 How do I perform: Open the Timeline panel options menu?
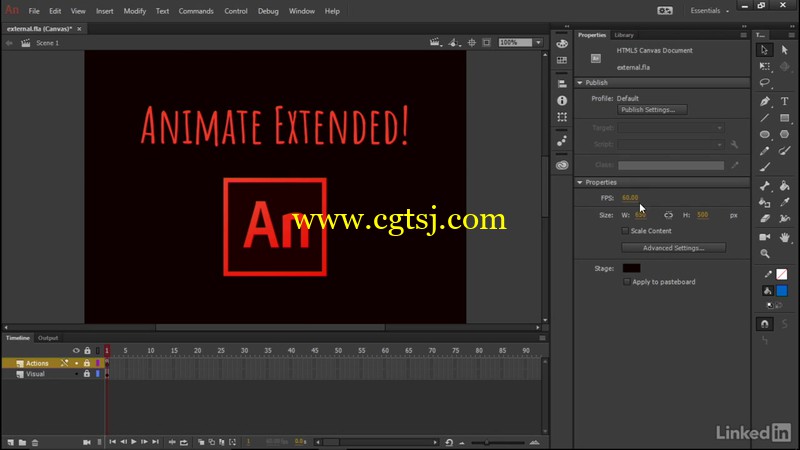(x=542, y=338)
